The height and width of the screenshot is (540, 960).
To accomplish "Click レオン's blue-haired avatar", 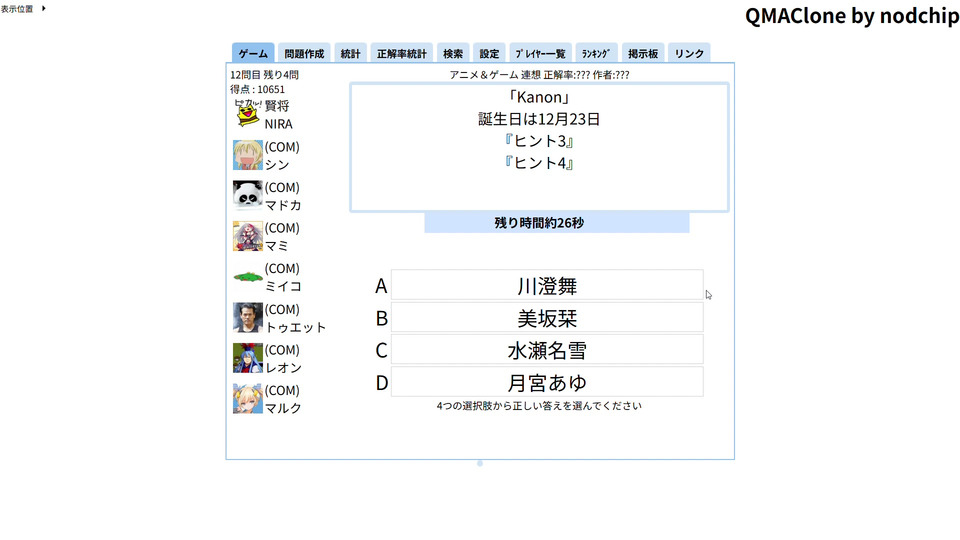I will point(248,358).
